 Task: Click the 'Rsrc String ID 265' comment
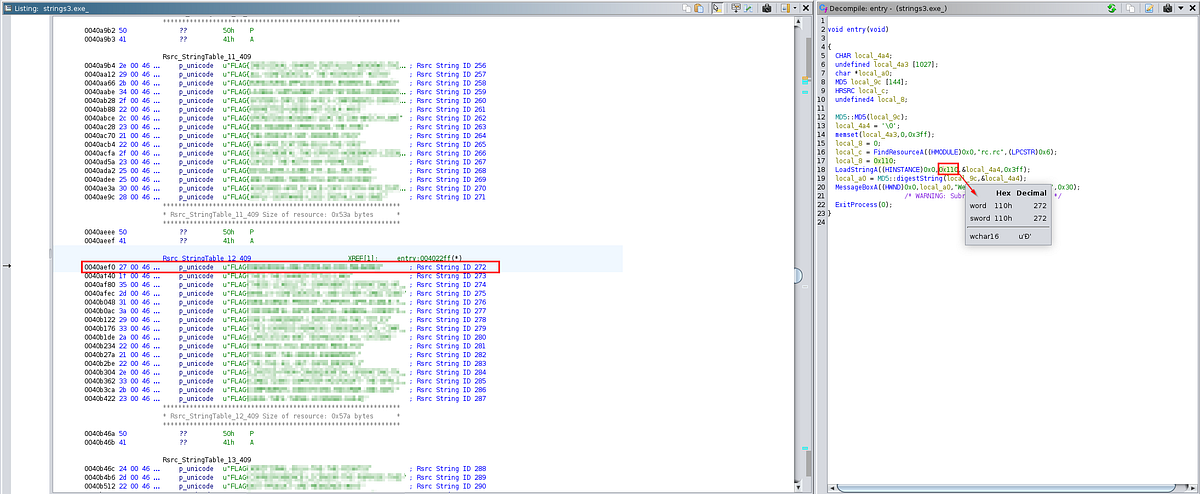pyautogui.click(x=449, y=145)
